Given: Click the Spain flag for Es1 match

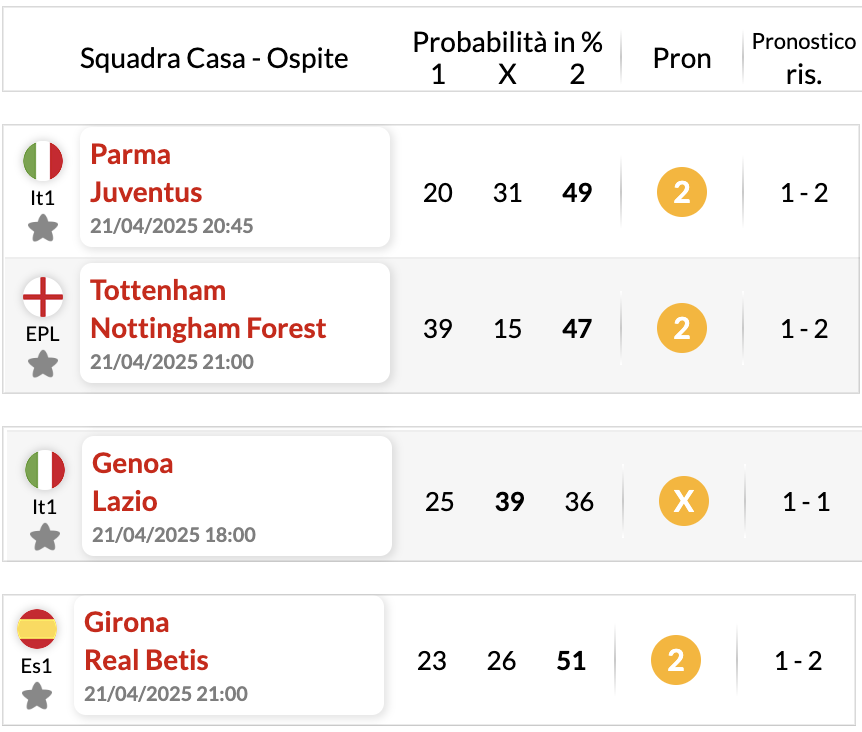Looking at the screenshot, I should (x=37, y=629).
